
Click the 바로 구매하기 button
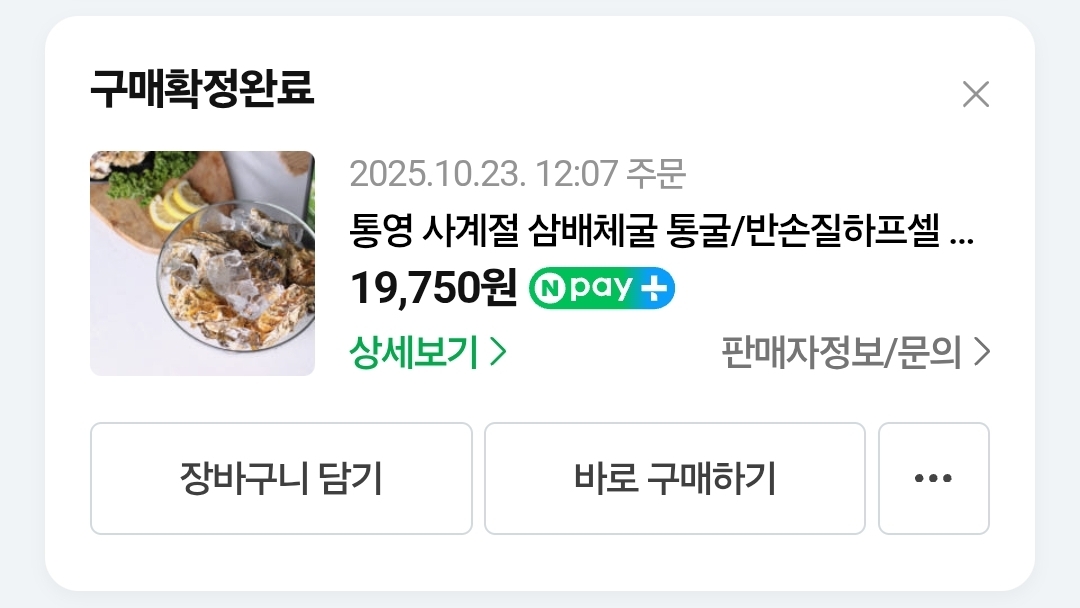pos(674,478)
